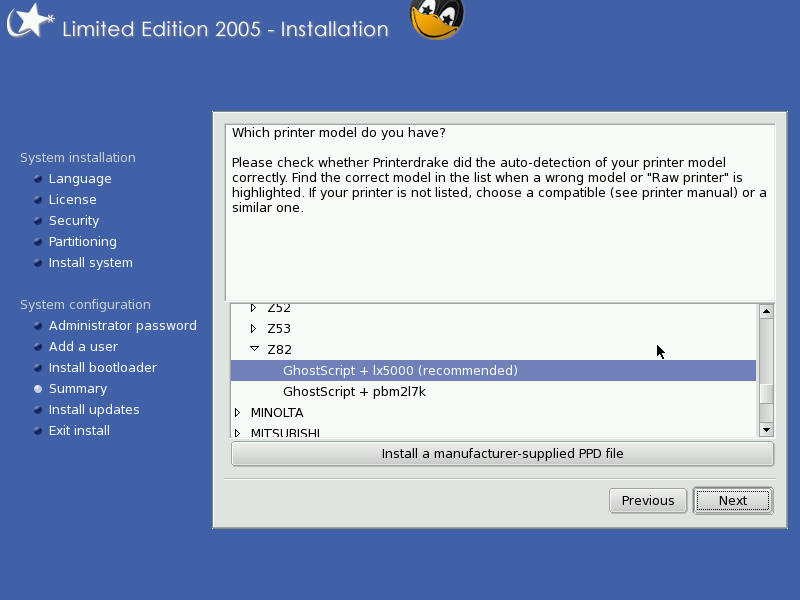This screenshot has width=800, height=600.
Task: Click the Install bootloader step label
Action: (103, 367)
